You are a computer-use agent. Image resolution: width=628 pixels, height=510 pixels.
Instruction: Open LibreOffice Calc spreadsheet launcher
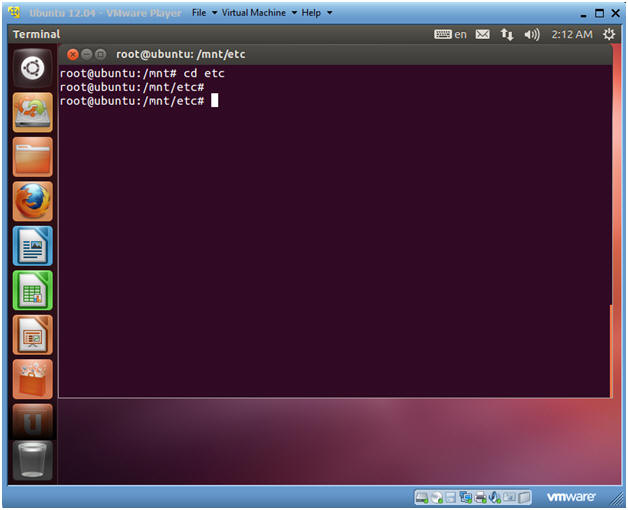pyautogui.click(x=32, y=290)
